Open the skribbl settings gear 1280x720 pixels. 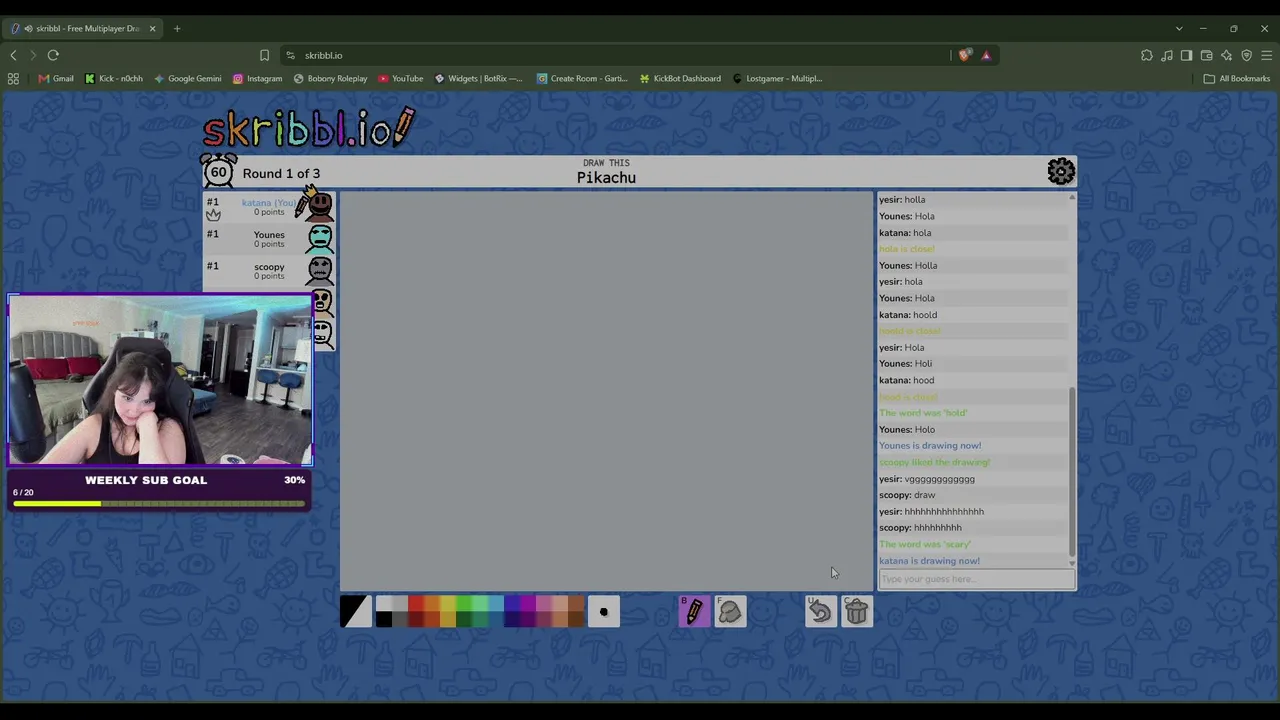(1061, 172)
